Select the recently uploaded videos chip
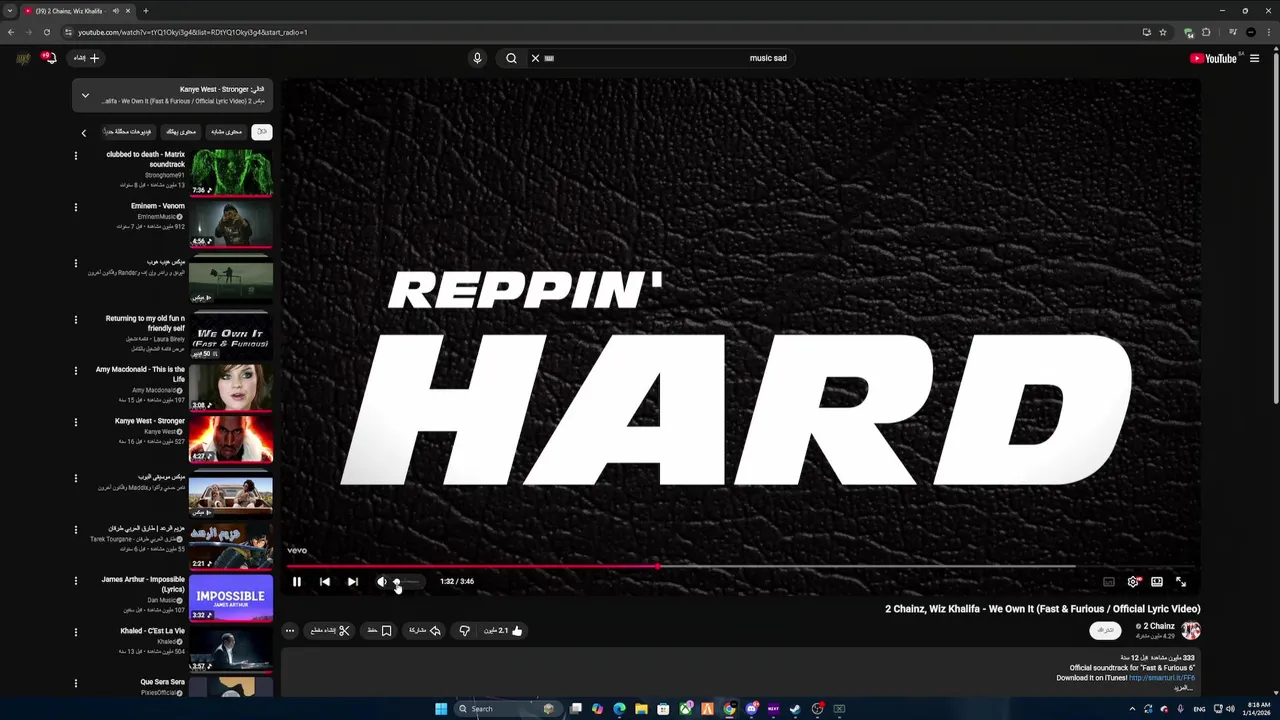Viewport: 1280px width, 720px height. [x=128, y=132]
